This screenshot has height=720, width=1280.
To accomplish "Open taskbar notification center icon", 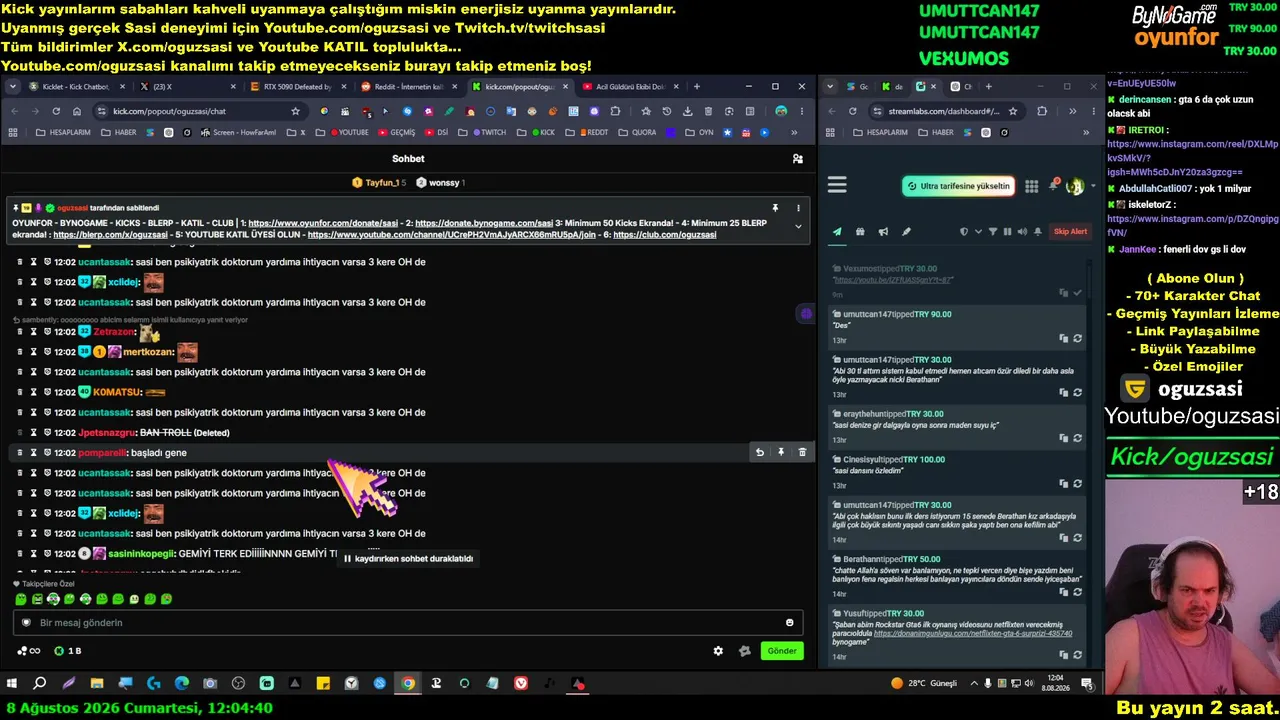I will coord(1087,684).
